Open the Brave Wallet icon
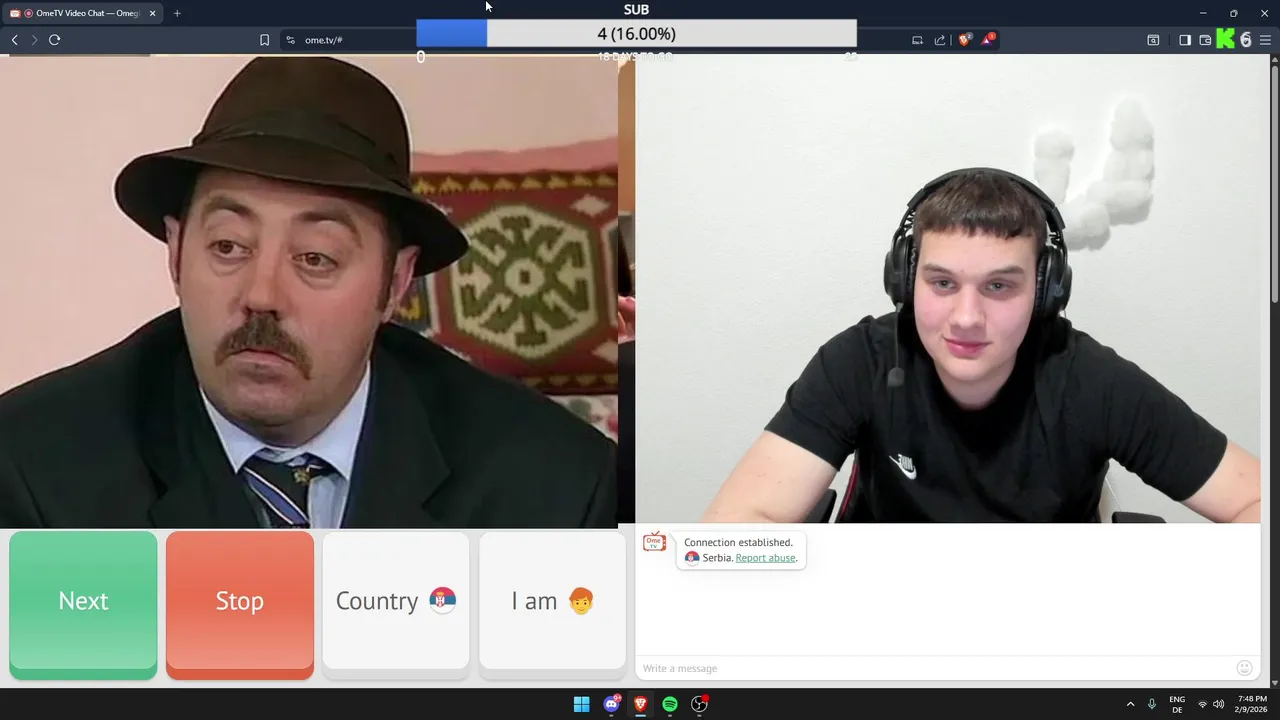 coord(1205,40)
